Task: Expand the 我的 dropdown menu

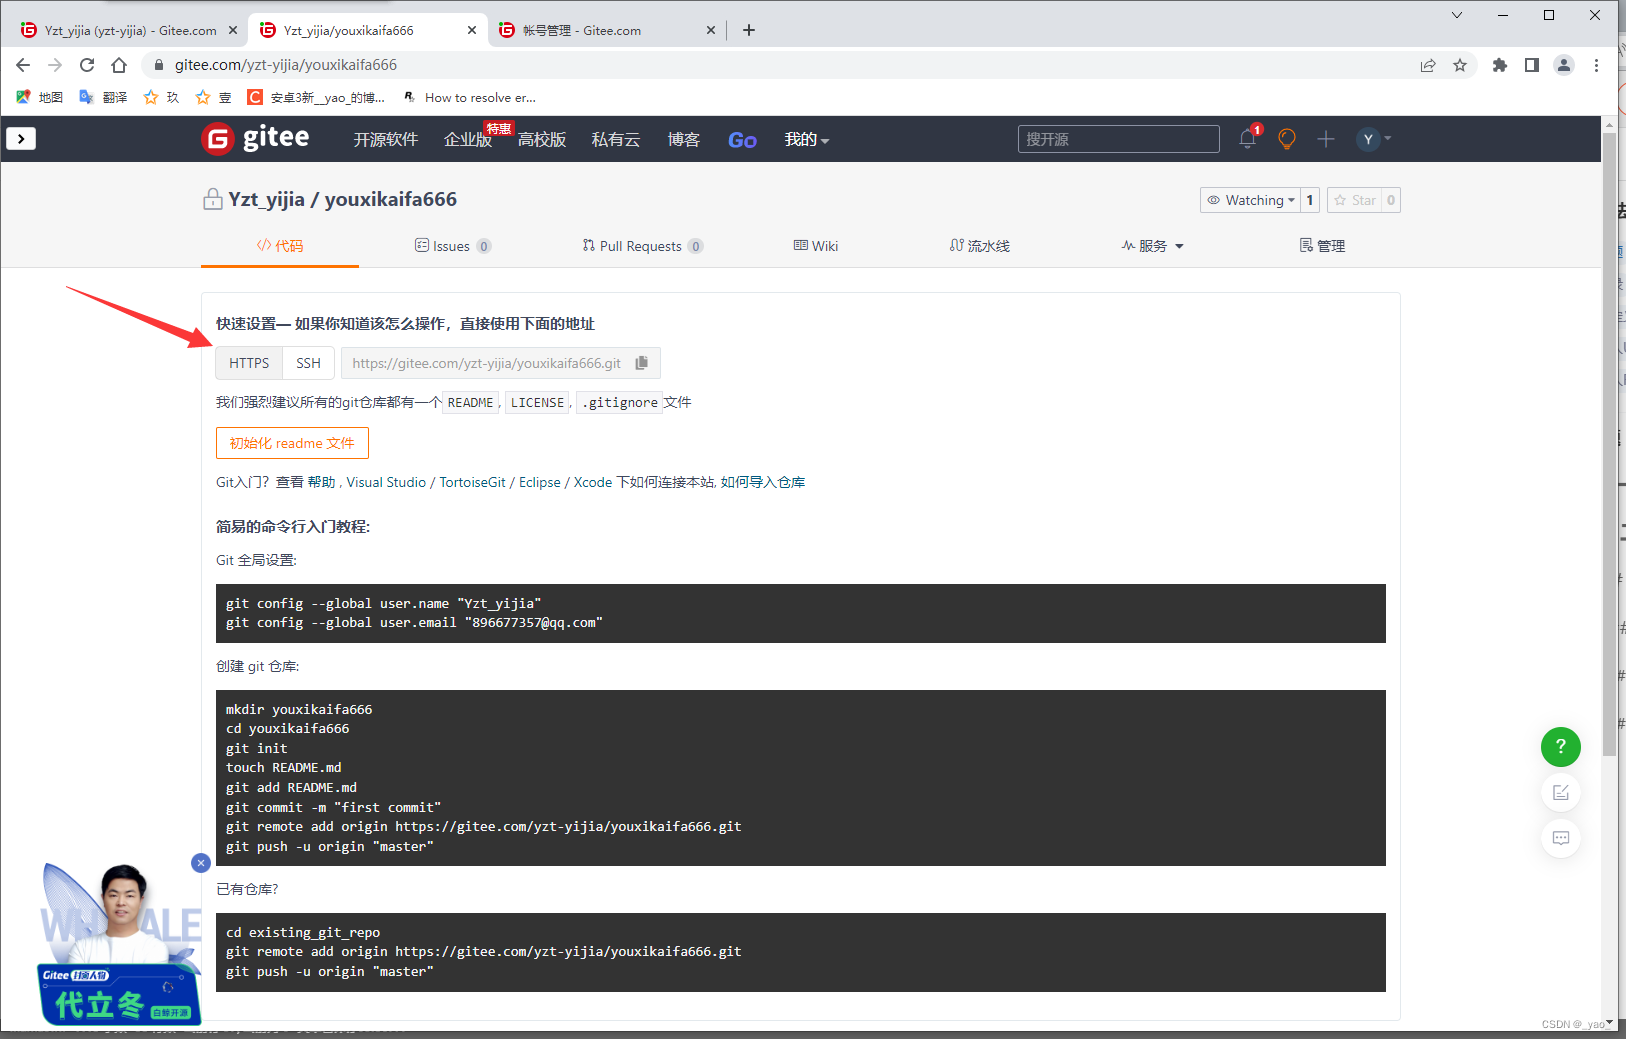Action: pos(807,139)
